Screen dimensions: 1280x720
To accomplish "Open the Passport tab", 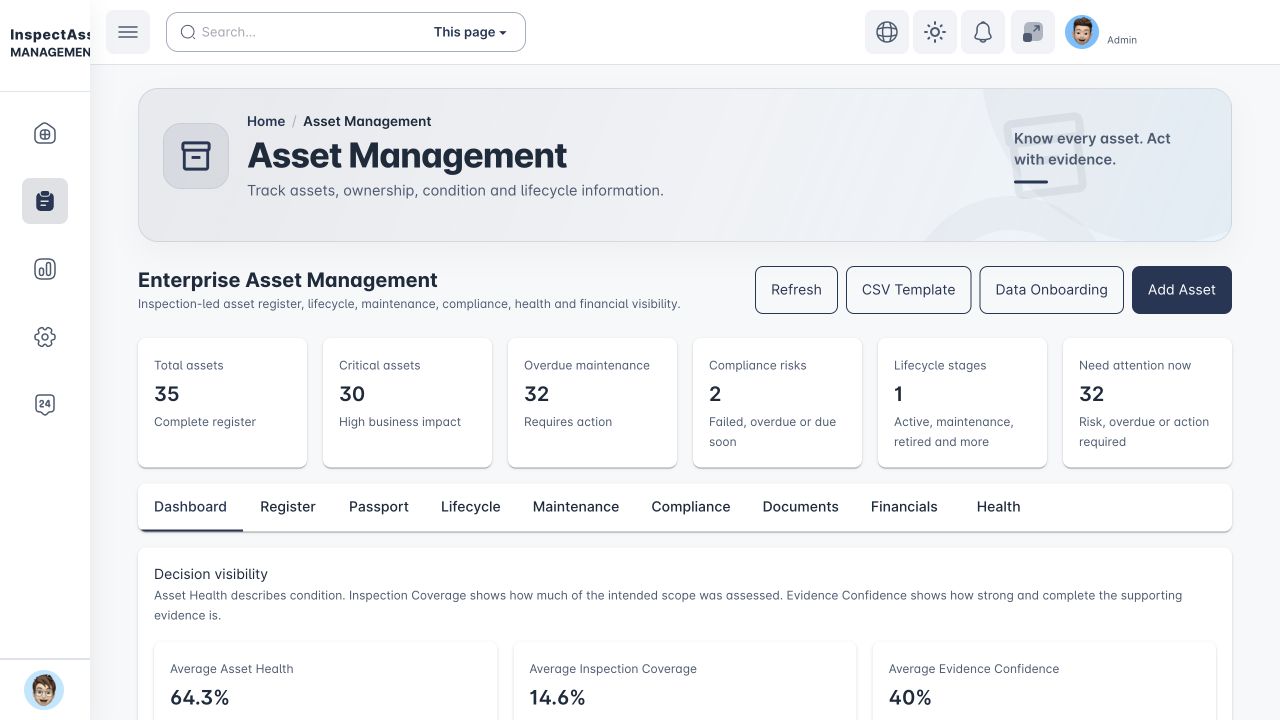I will click(x=379, y=507).
